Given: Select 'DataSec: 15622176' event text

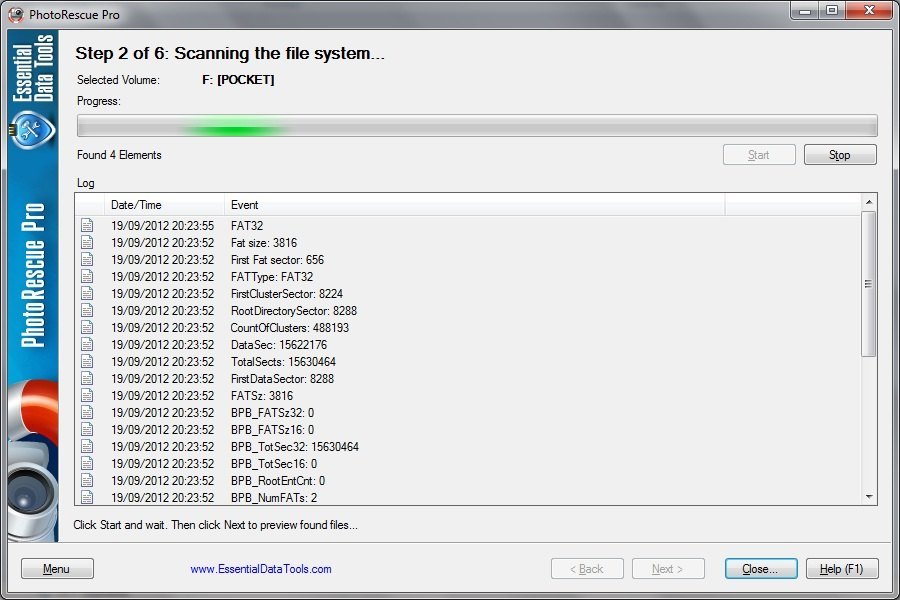Looking at the screenshot, I should tap(279, 344).
